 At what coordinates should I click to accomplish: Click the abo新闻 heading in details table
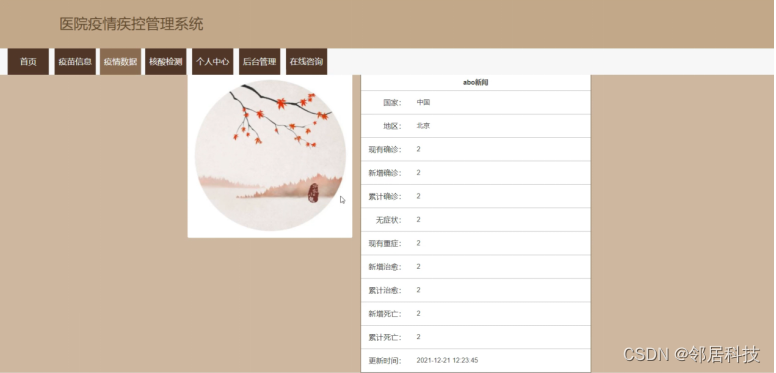[x=476, y=83]
